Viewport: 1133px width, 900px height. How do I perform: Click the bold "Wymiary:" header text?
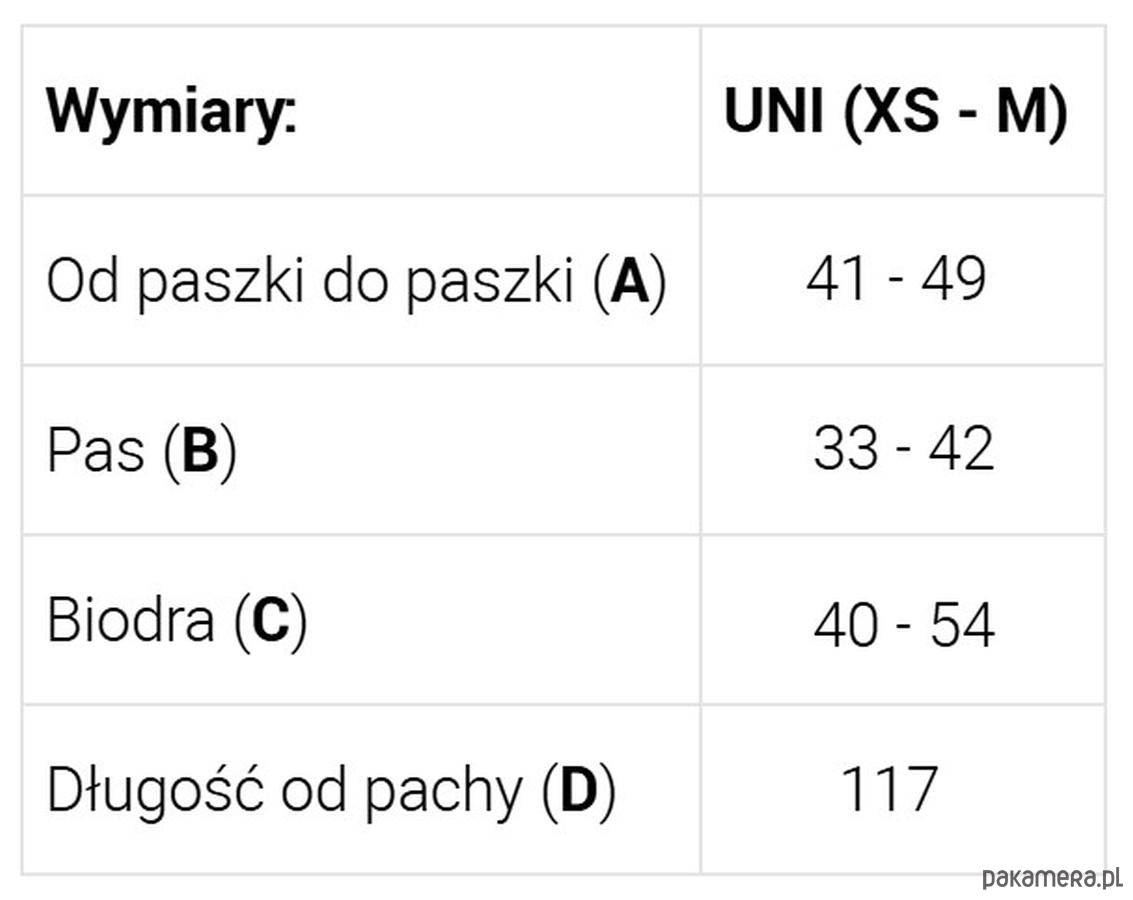[171, 113]
